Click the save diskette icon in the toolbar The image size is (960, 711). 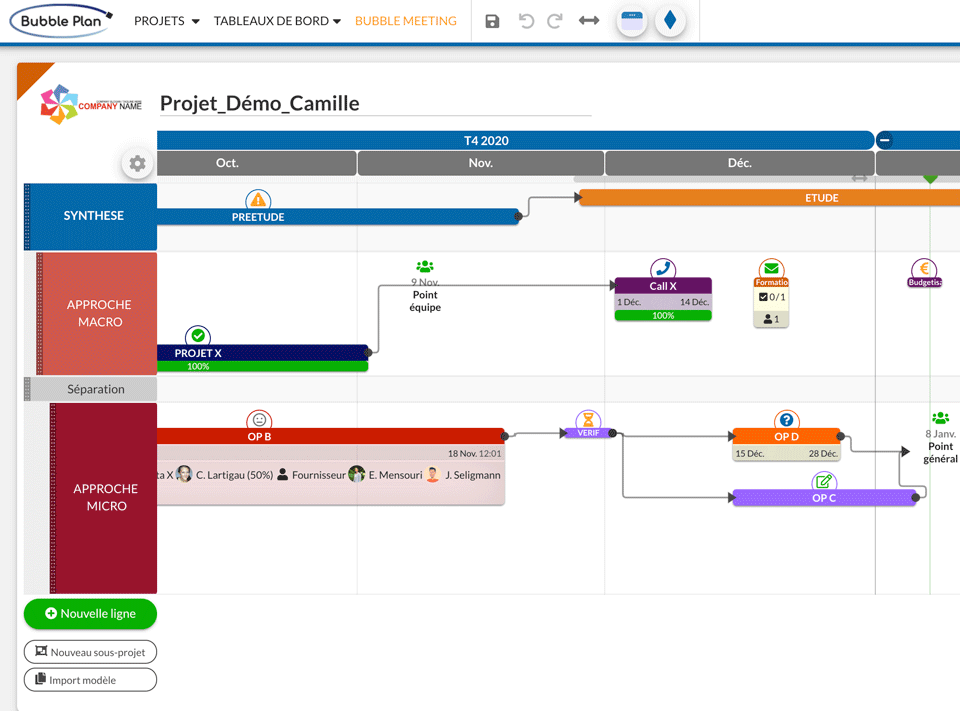tap(492, 20)
